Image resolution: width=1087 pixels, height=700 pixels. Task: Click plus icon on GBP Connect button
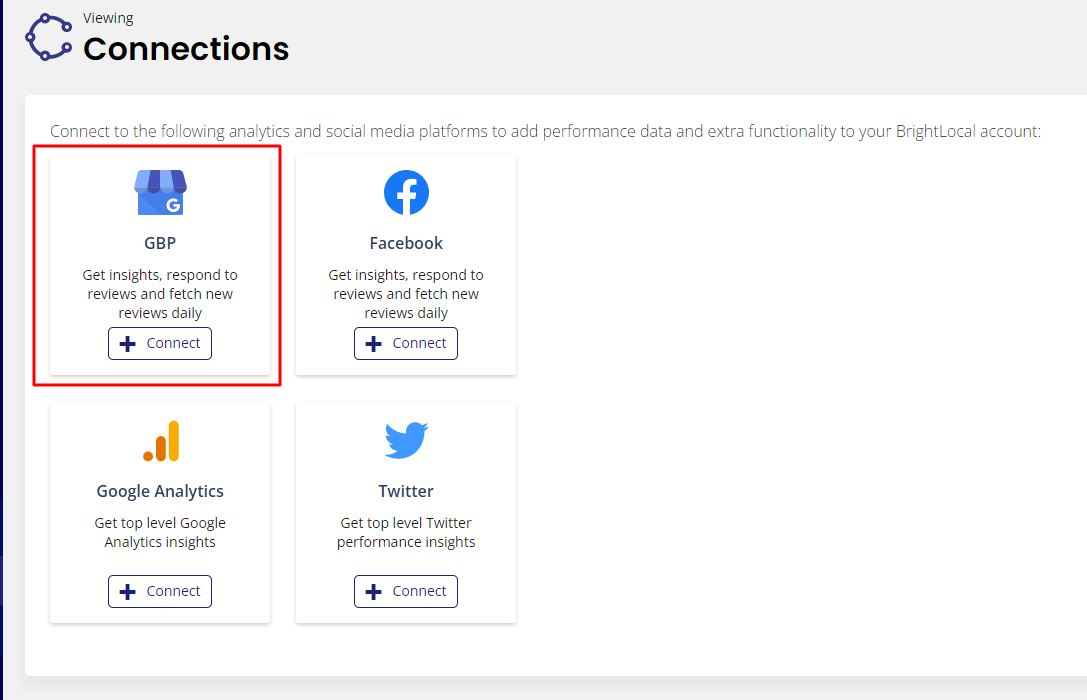coord(128,344)
